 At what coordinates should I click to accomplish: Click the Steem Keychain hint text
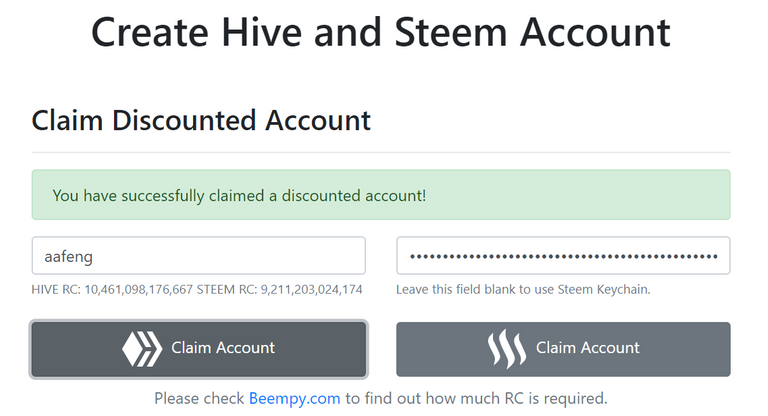pyautogui.click(x=523, y=289)
